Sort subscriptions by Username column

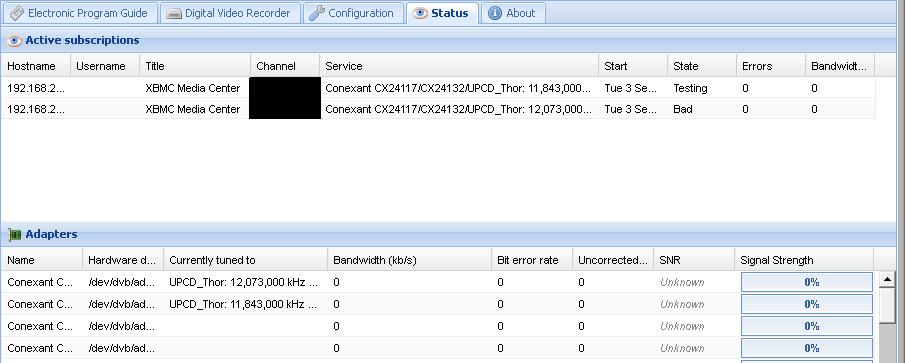[x=105, y=66]
